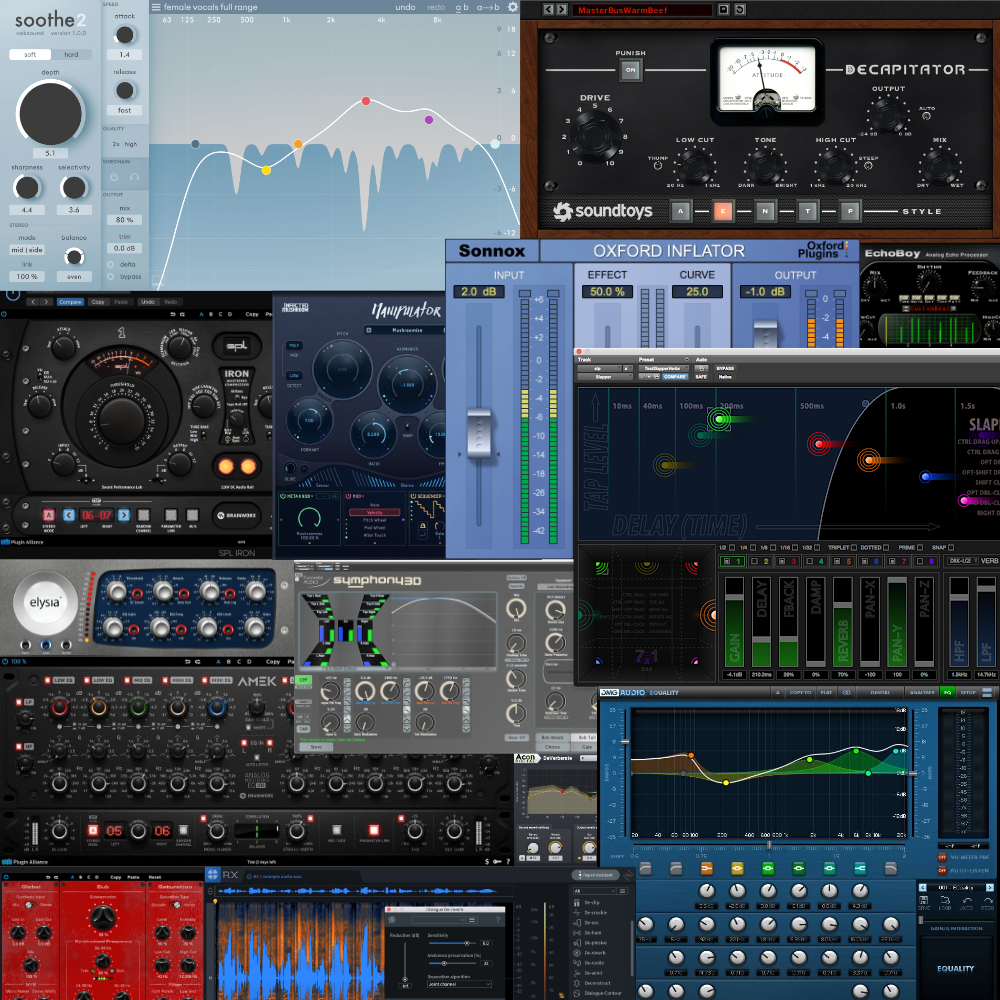This screenshot has width=1000, height=1000.
Task: Toggle the PUNISH switch on Decapitator
Action: coord(630,69)
